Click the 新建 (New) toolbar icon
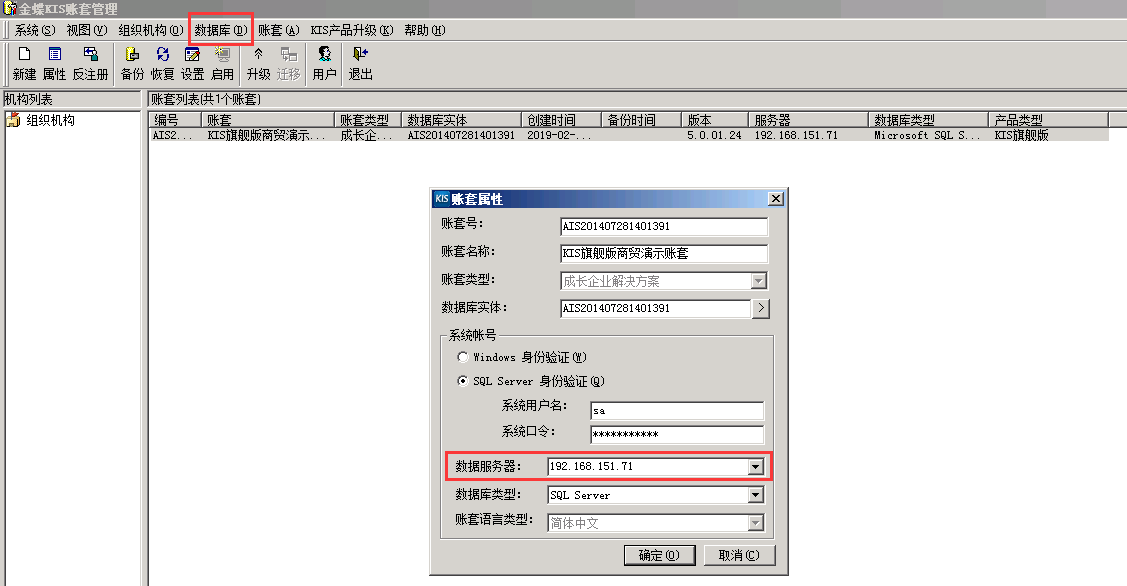 (24, 63)
